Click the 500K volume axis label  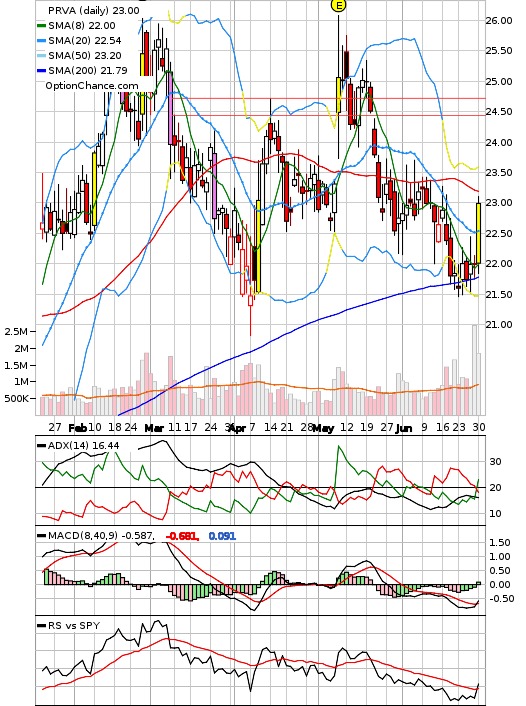[16, 399]
